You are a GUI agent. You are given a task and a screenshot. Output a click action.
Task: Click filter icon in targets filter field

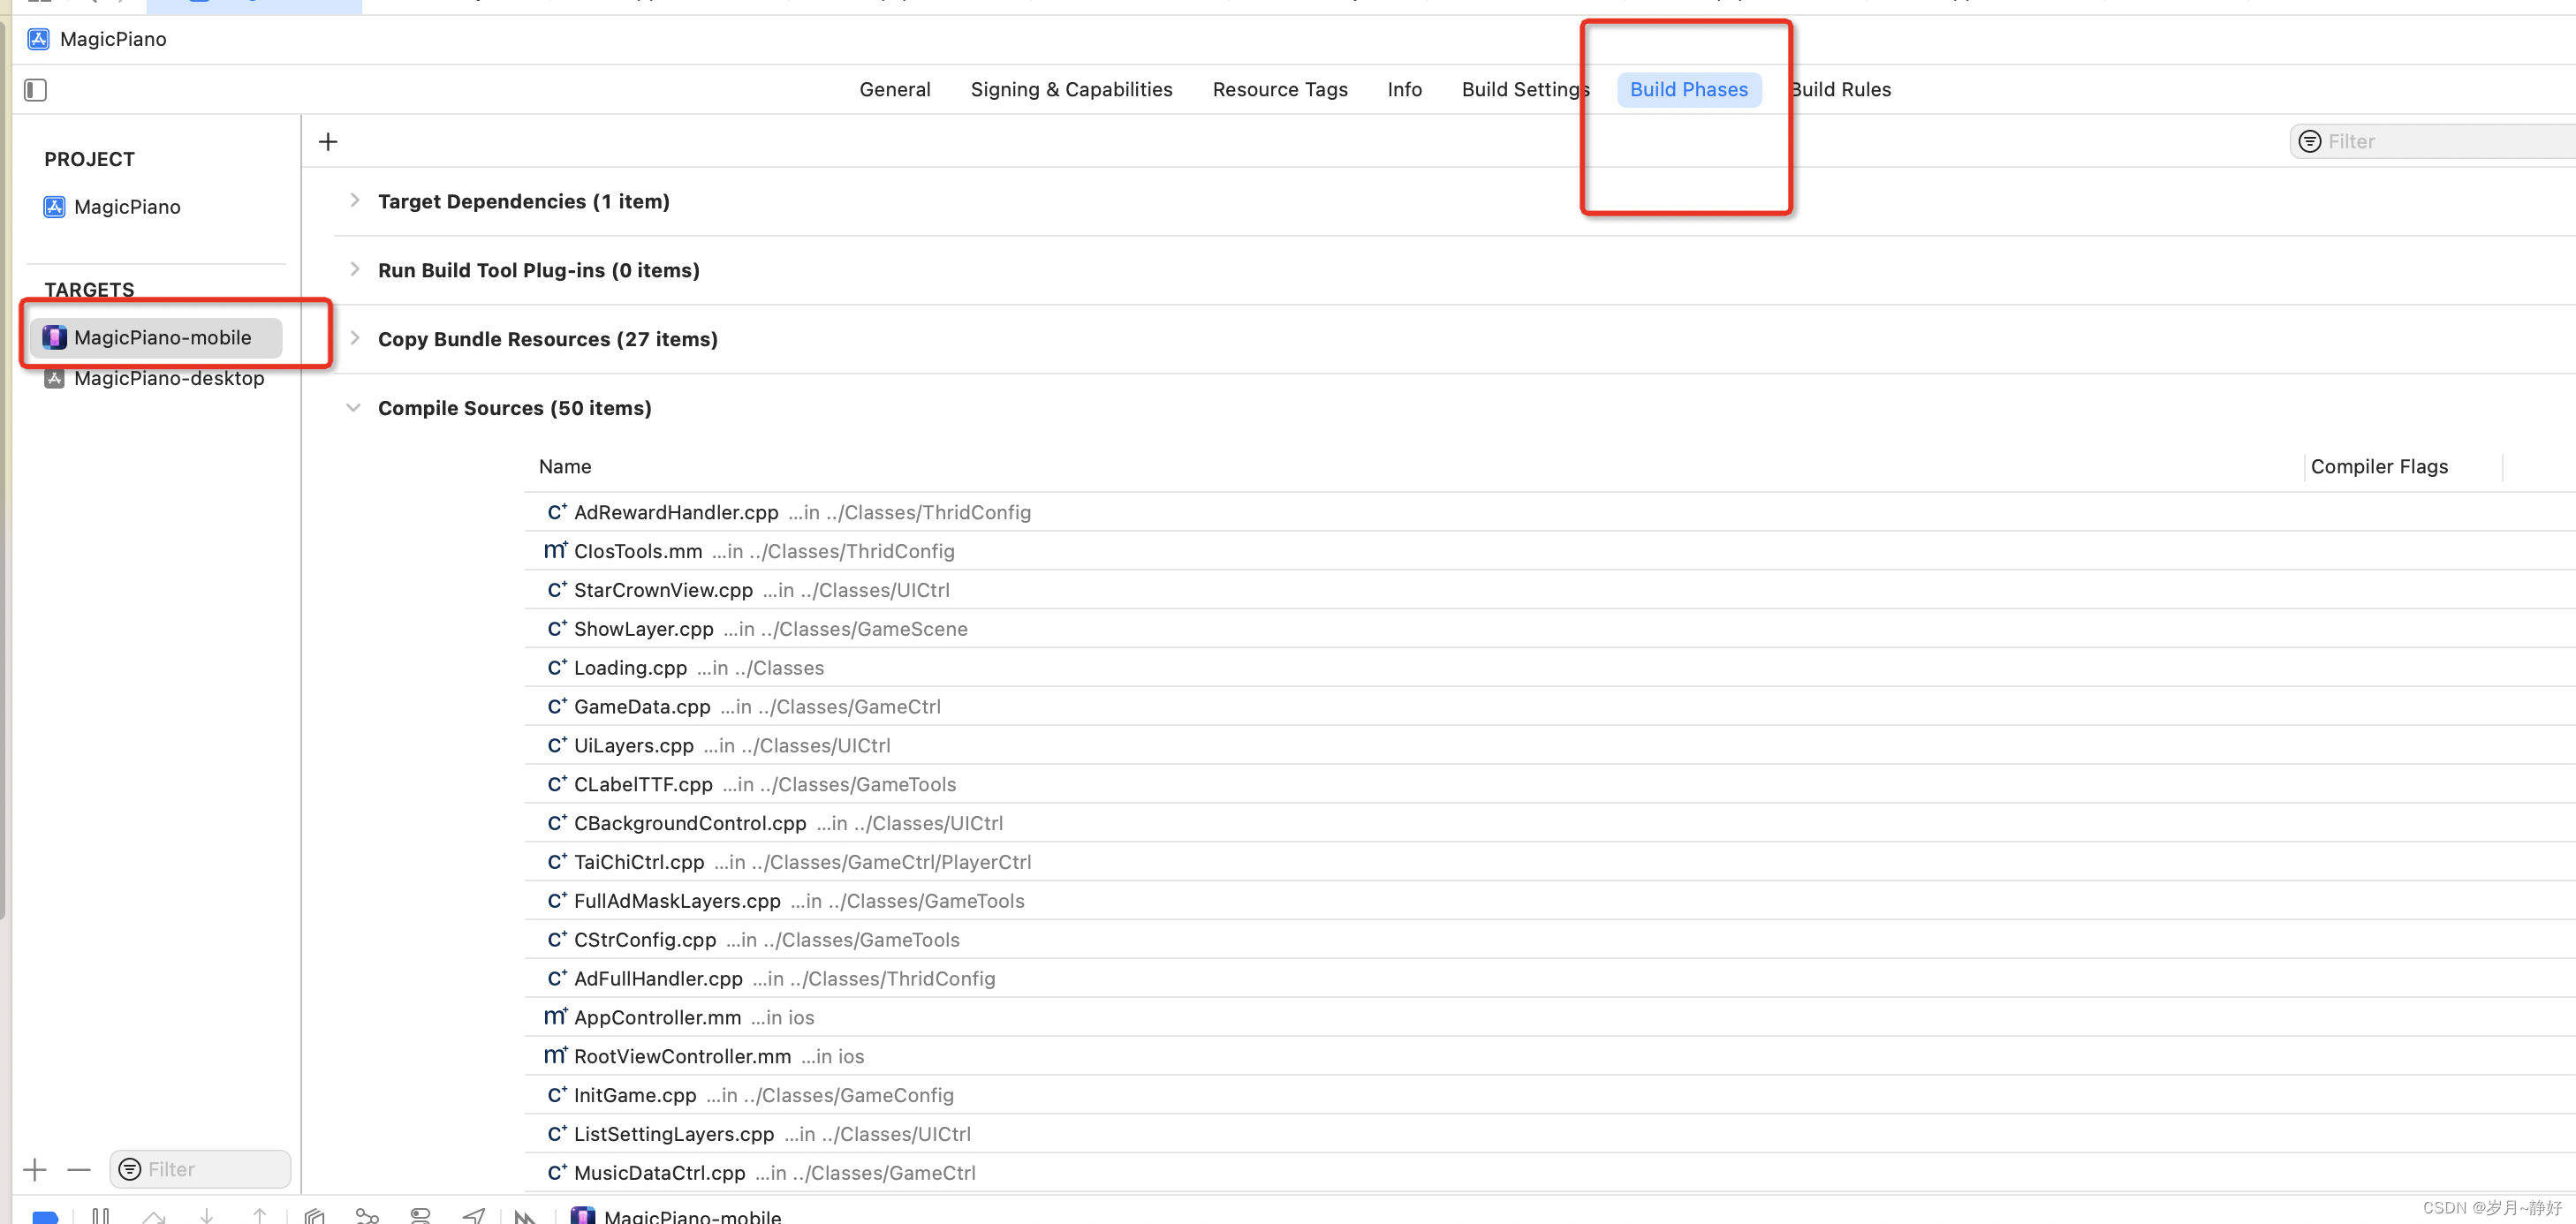point(130,1169)
